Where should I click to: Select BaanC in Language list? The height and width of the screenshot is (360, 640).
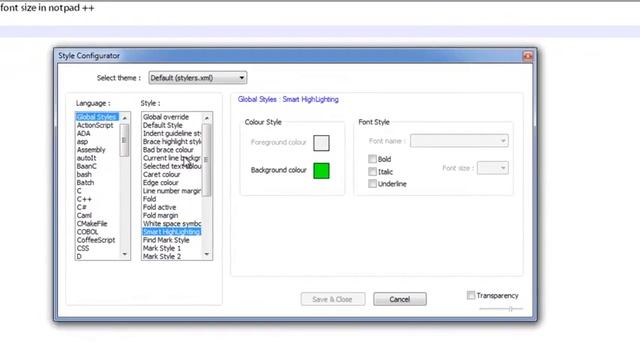point(87,166)
